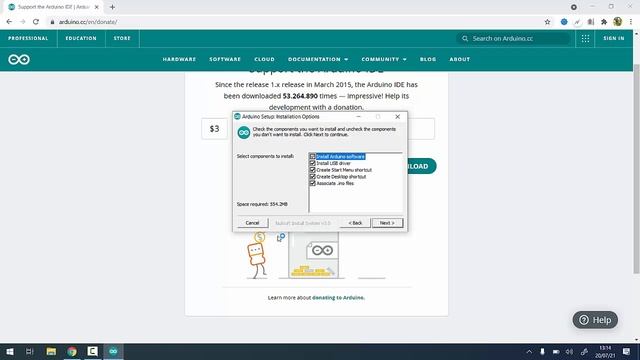Open the Software menu item
Image resolution: width=640 pixels, height=360 pixels.
(x=225, y=60)
